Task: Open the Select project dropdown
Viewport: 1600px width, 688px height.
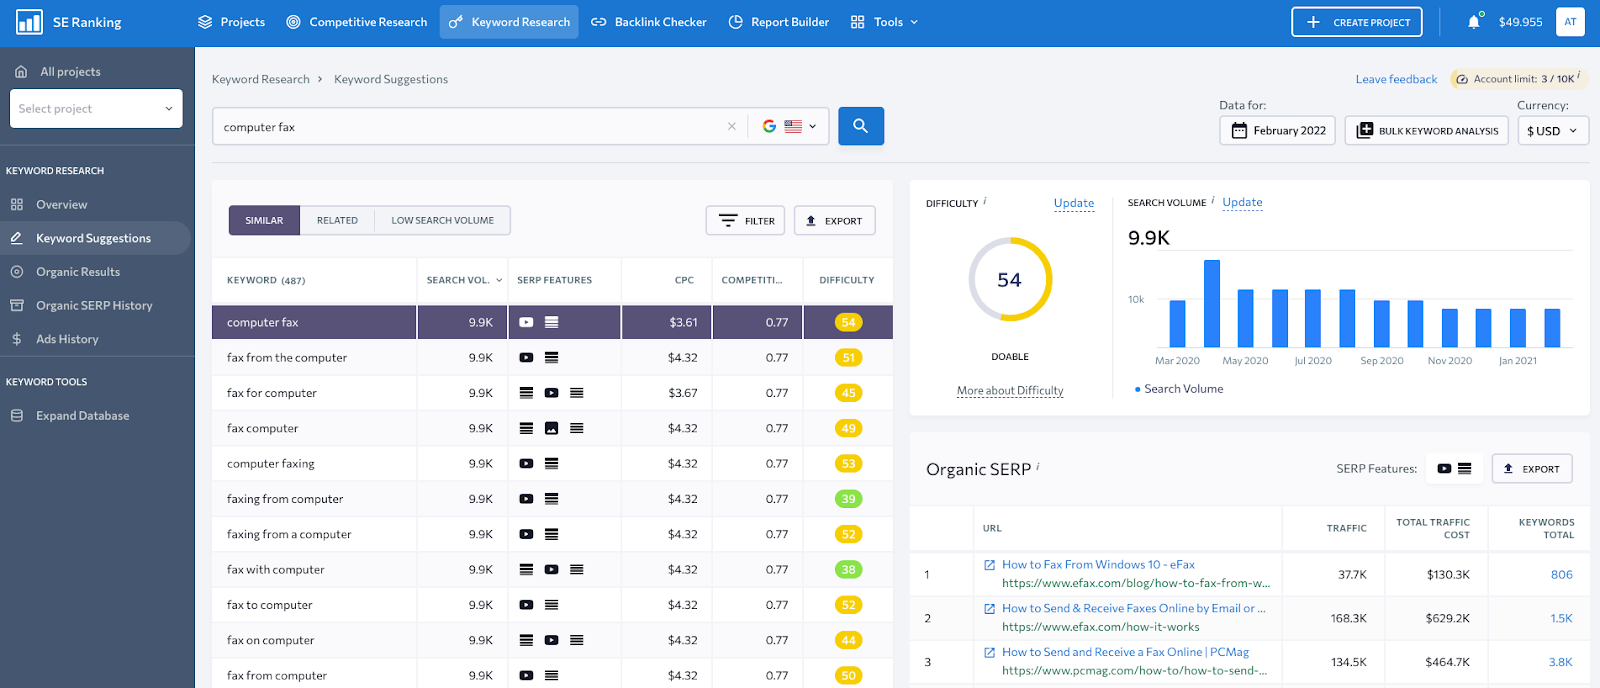Action: click(x=96, y=109)
